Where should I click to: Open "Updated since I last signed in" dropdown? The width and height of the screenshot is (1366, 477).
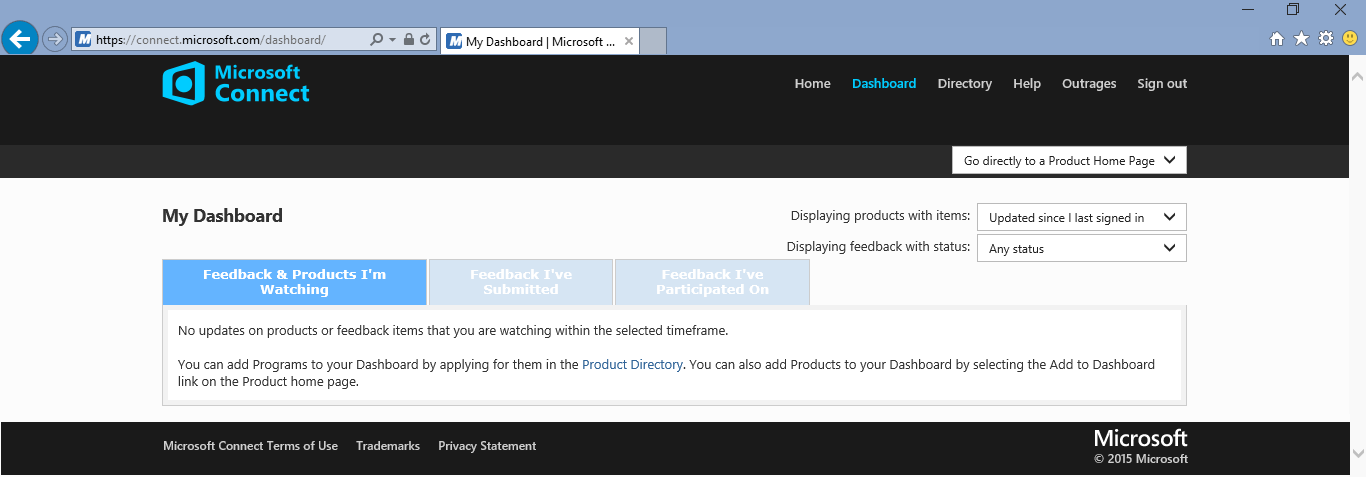click(x=1081, y=218)
